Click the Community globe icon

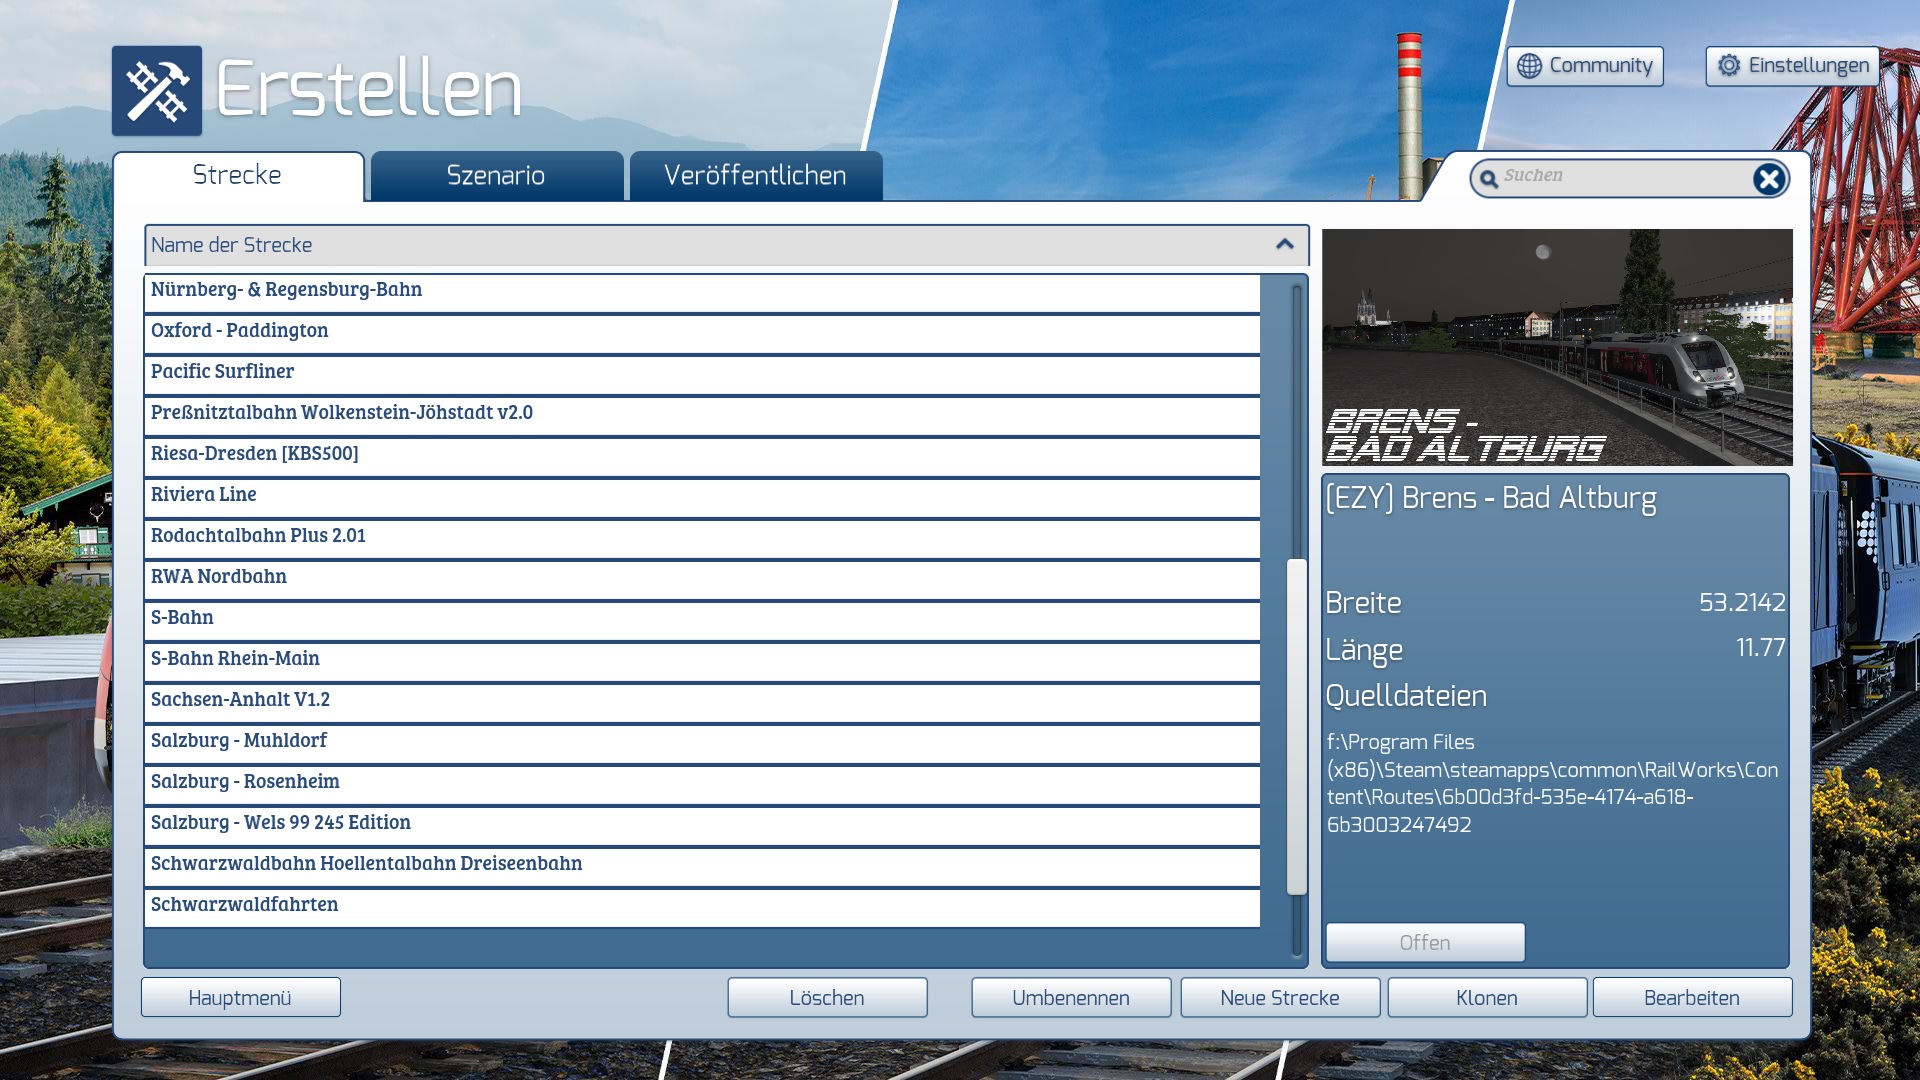click(x=1529, y=66)
